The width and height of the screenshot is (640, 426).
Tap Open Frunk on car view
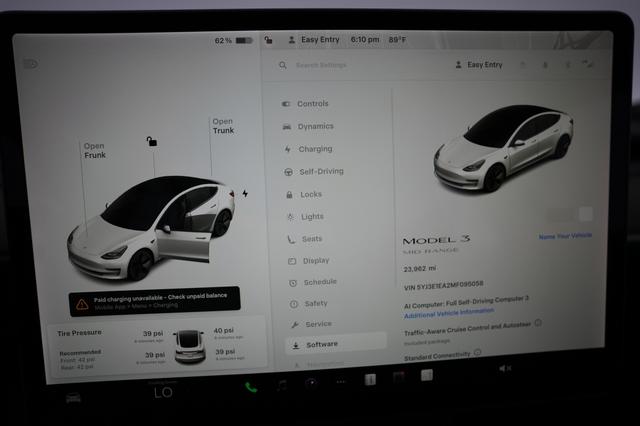(x=95, y=151)
